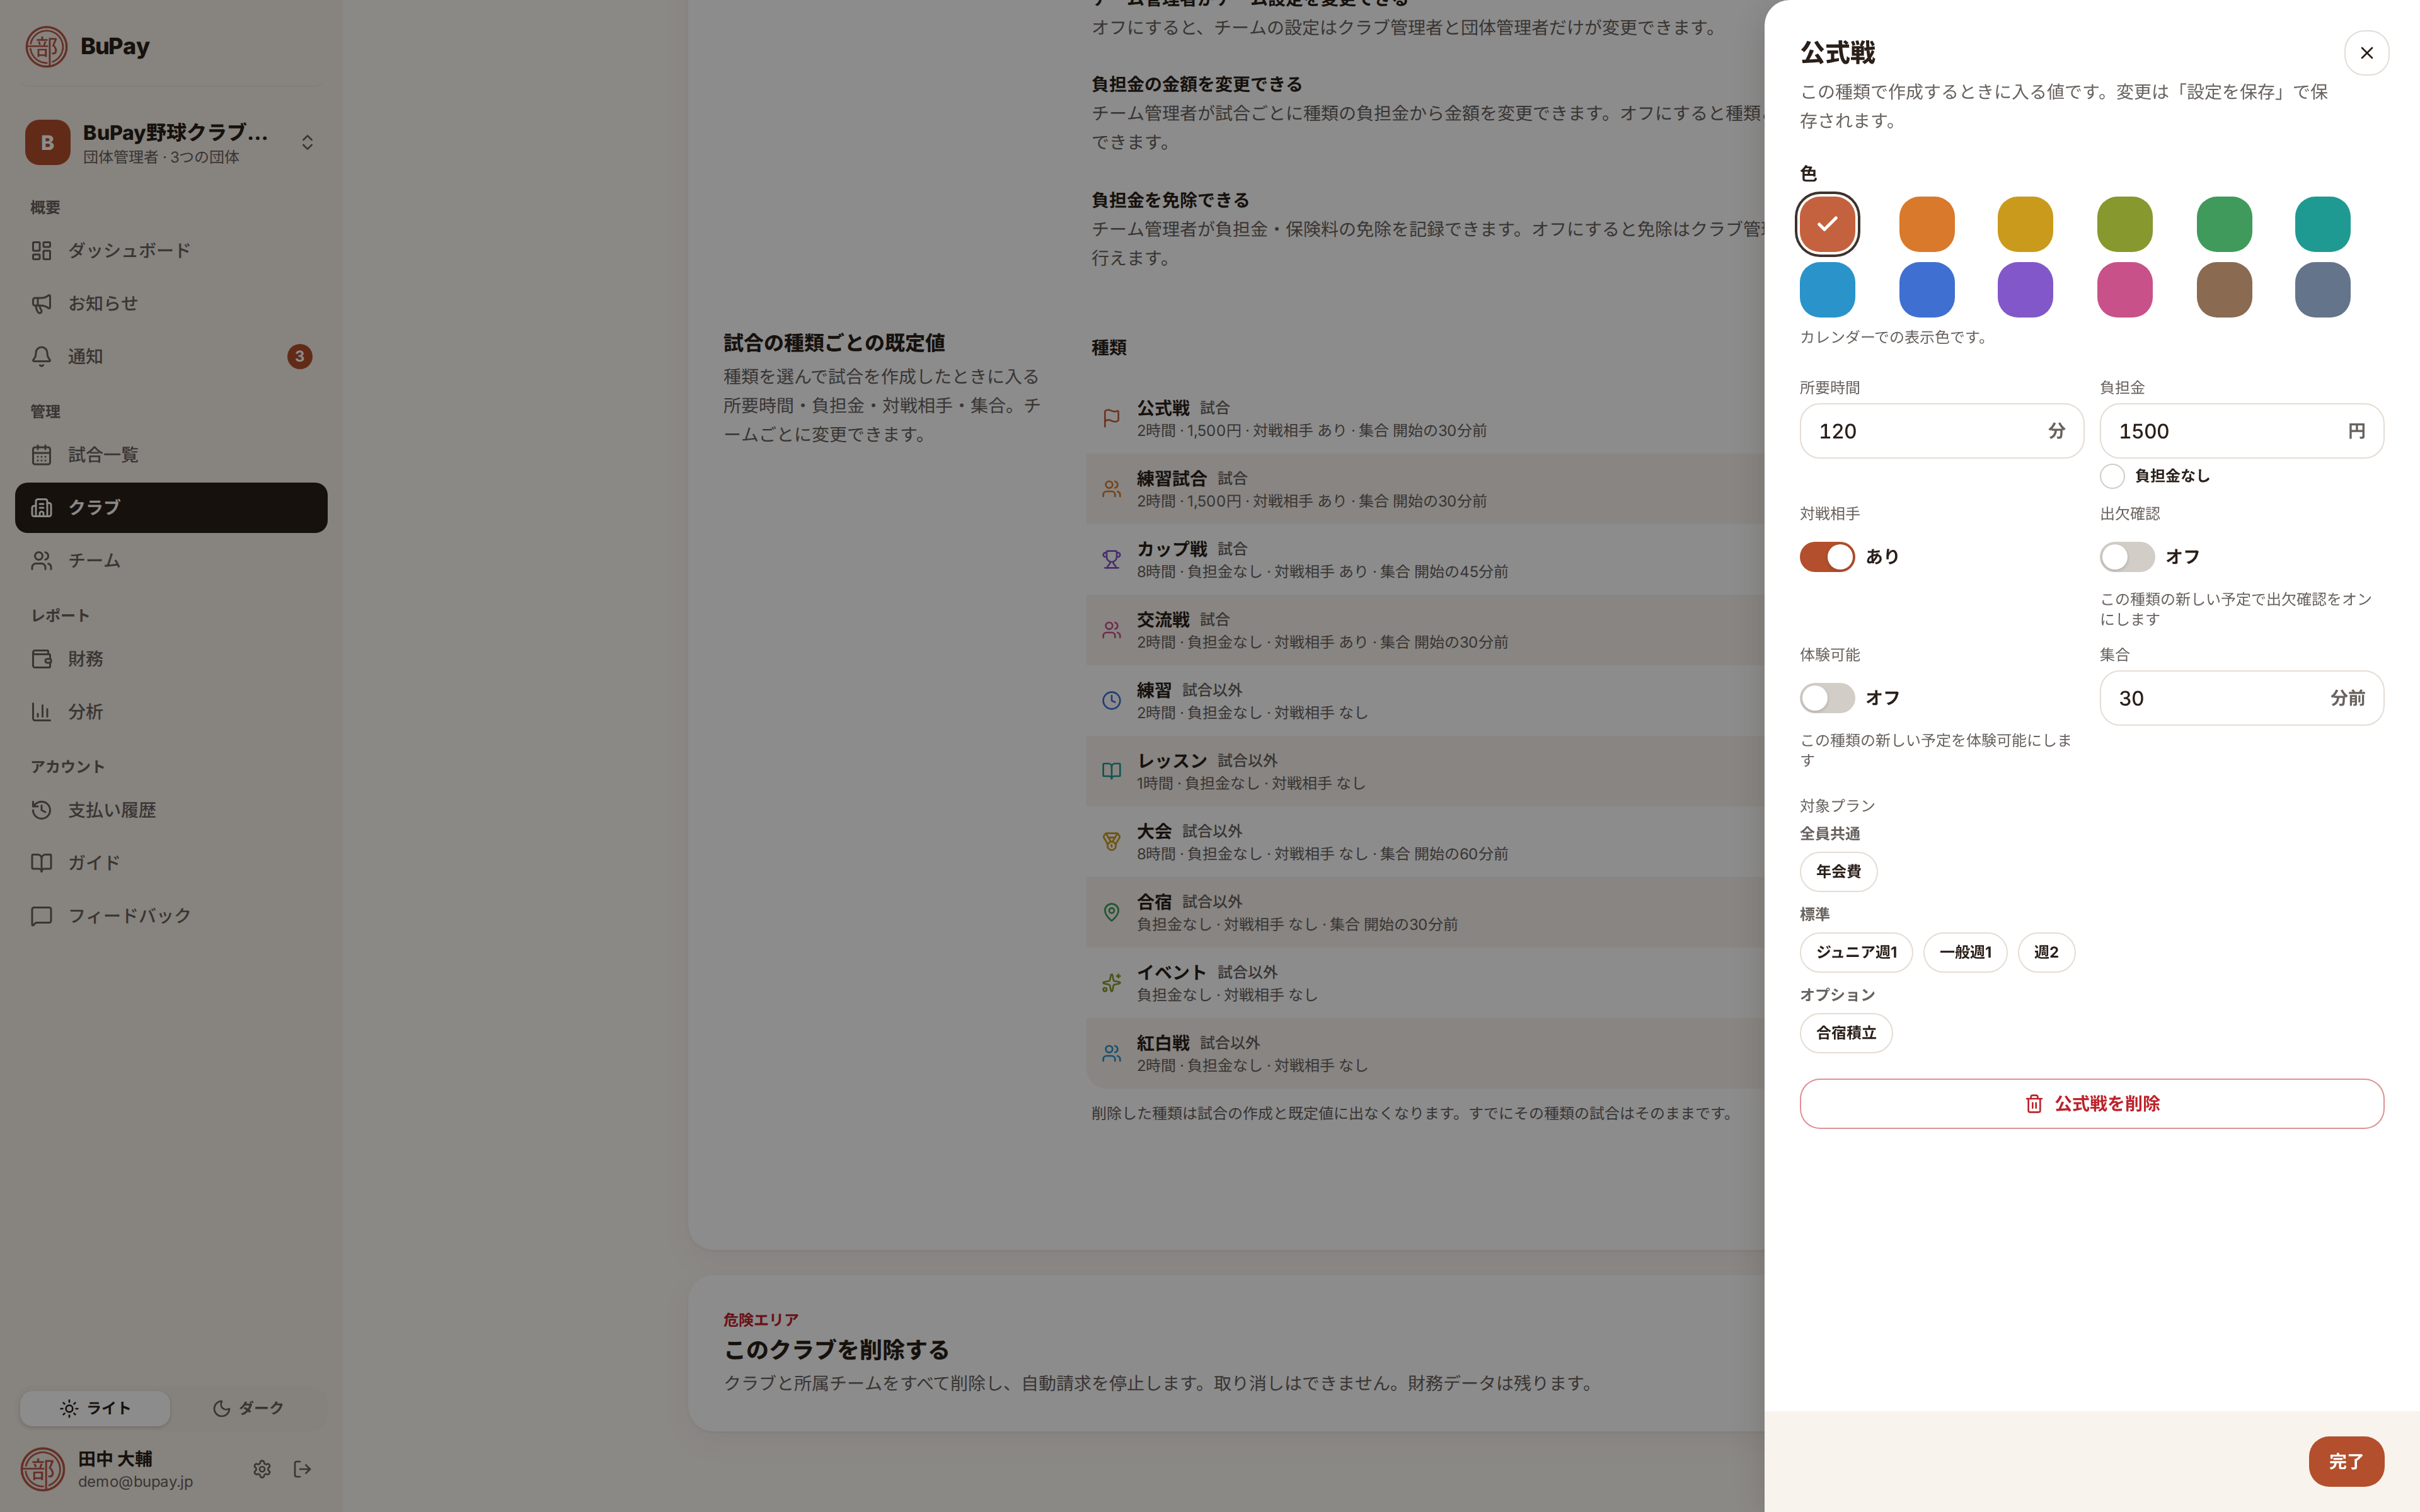The height and width of the screenshot is (1512, 2420).
Task: Click the logout arrow icon
Action: (x=302, y=1469)
